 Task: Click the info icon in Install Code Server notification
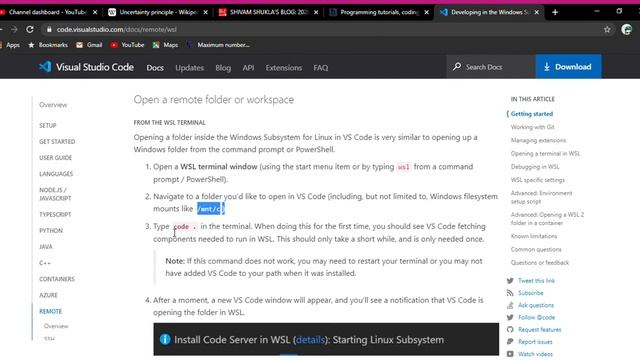click(x=165, y=339)
